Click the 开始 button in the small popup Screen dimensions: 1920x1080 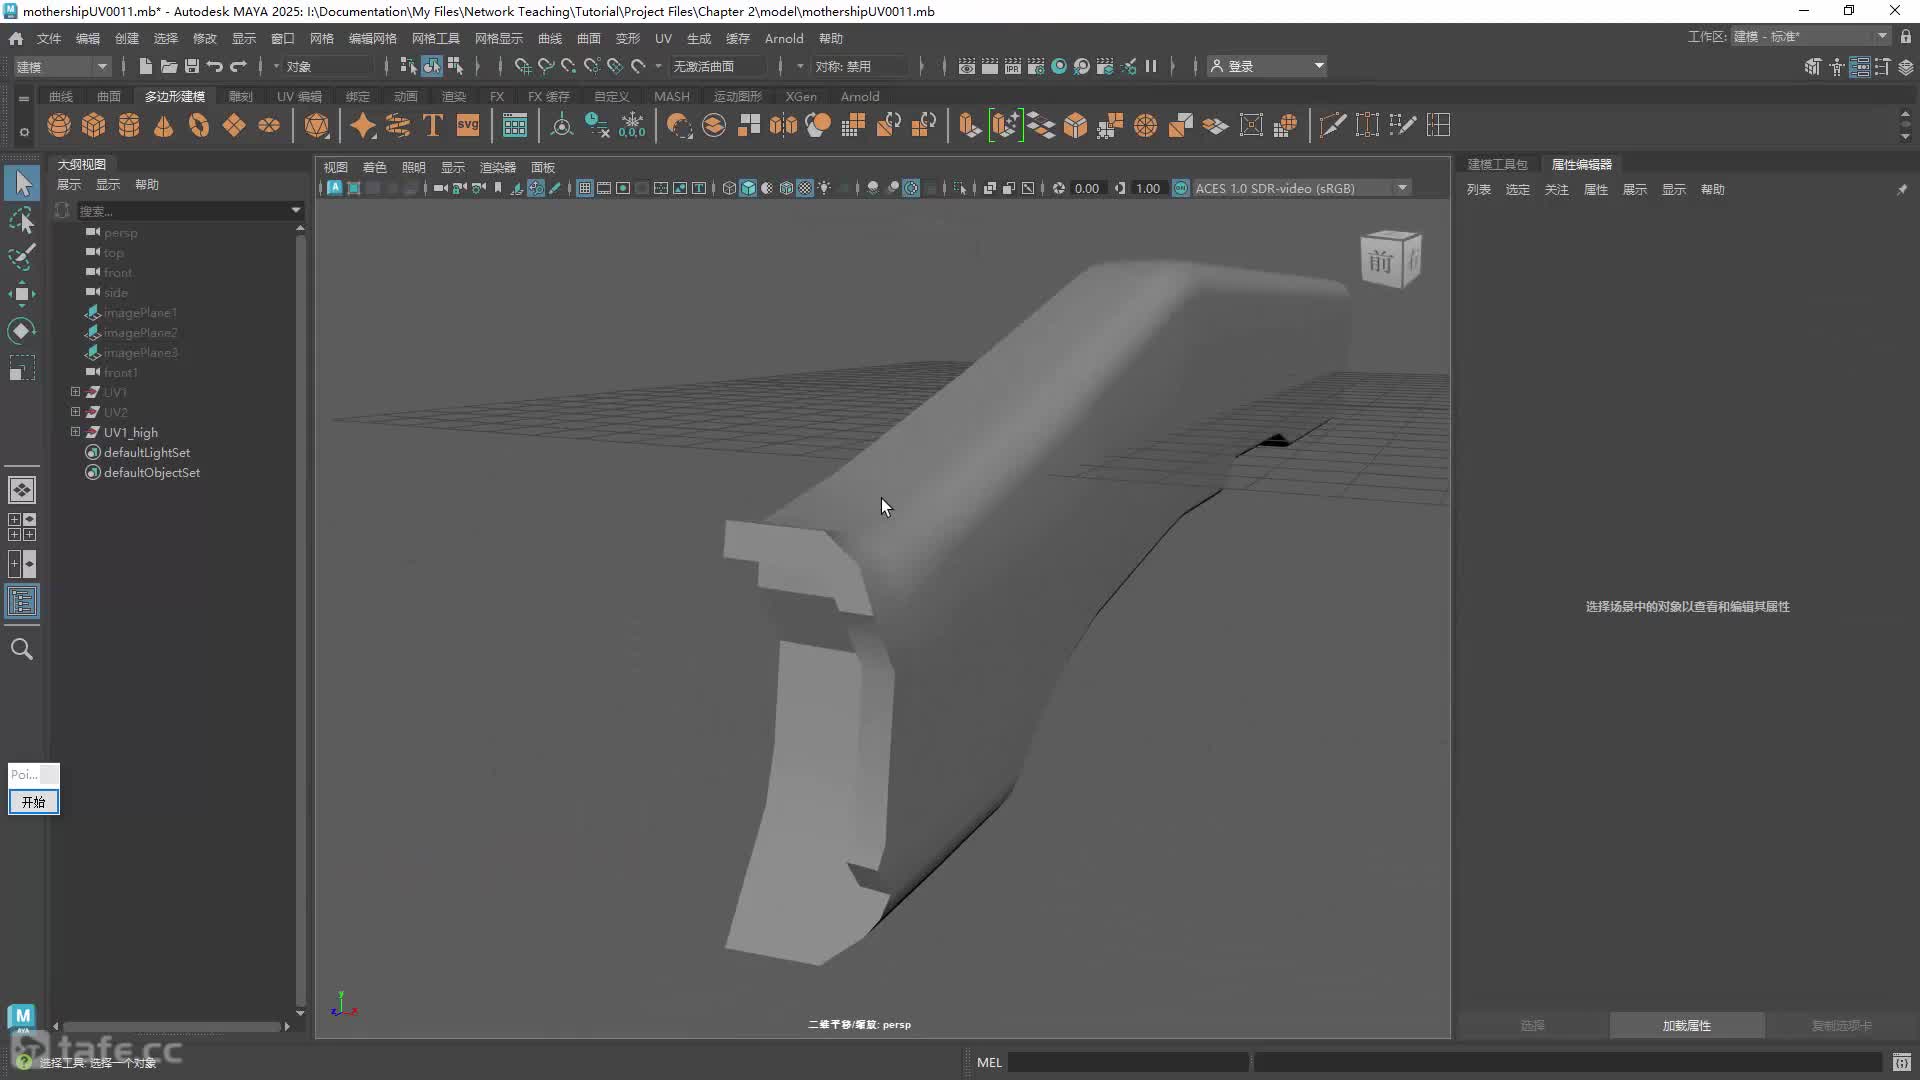[x=34, y=802]
